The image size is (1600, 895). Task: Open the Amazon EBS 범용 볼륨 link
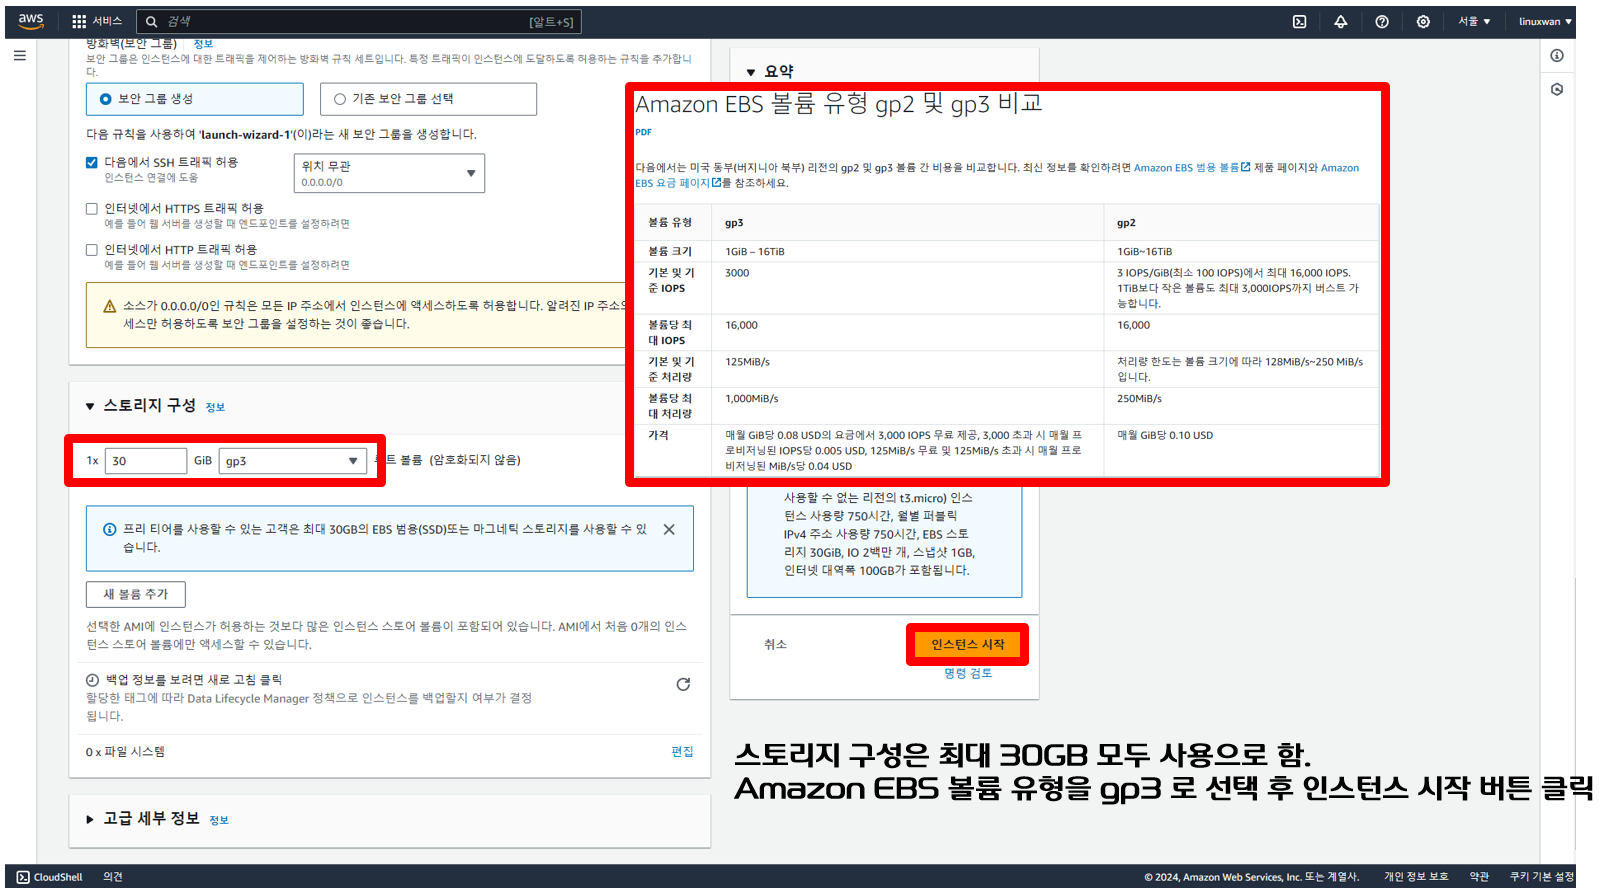1191,168
